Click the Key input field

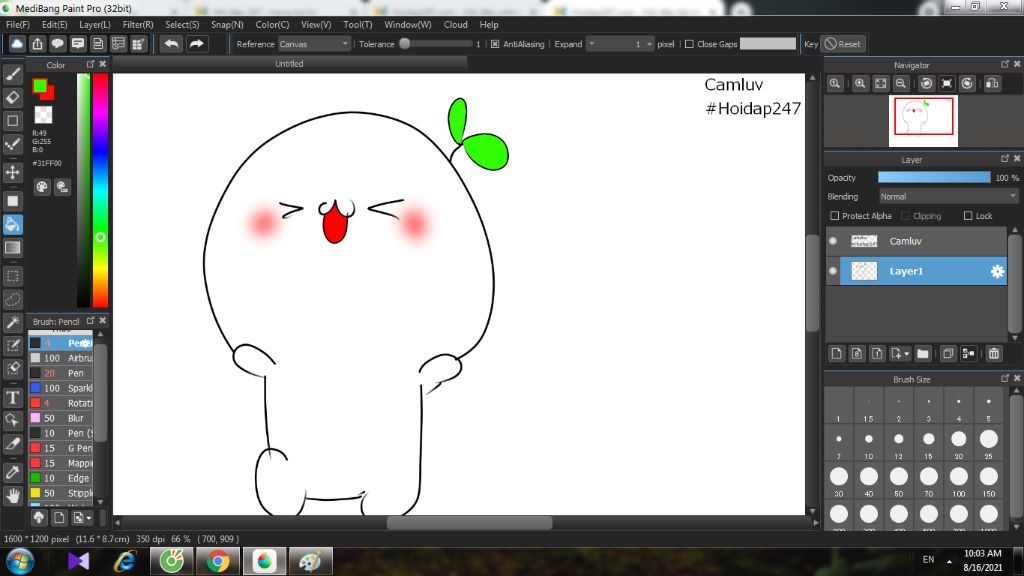pos(767,44)
